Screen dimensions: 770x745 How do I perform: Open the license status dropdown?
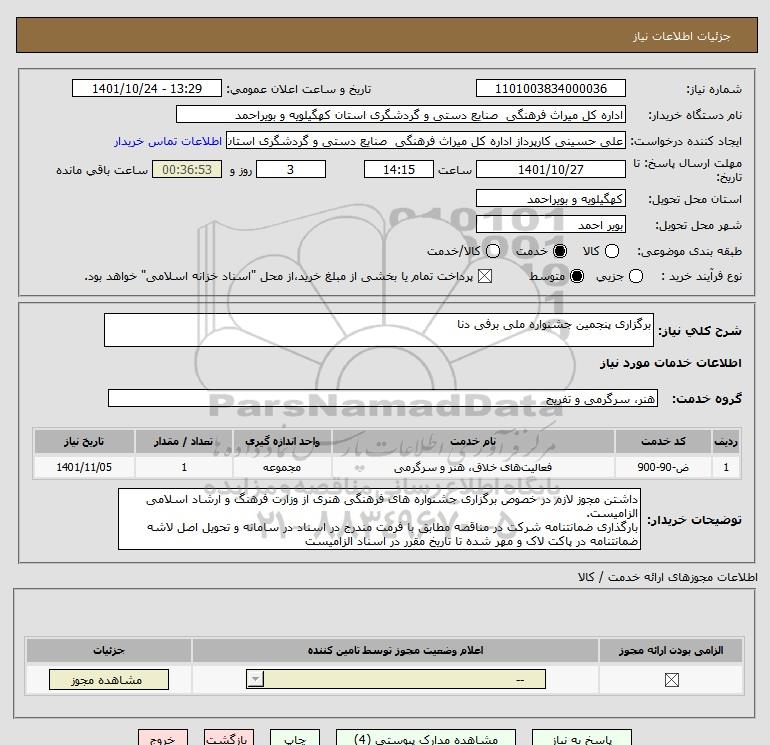[x=396, y=679]
